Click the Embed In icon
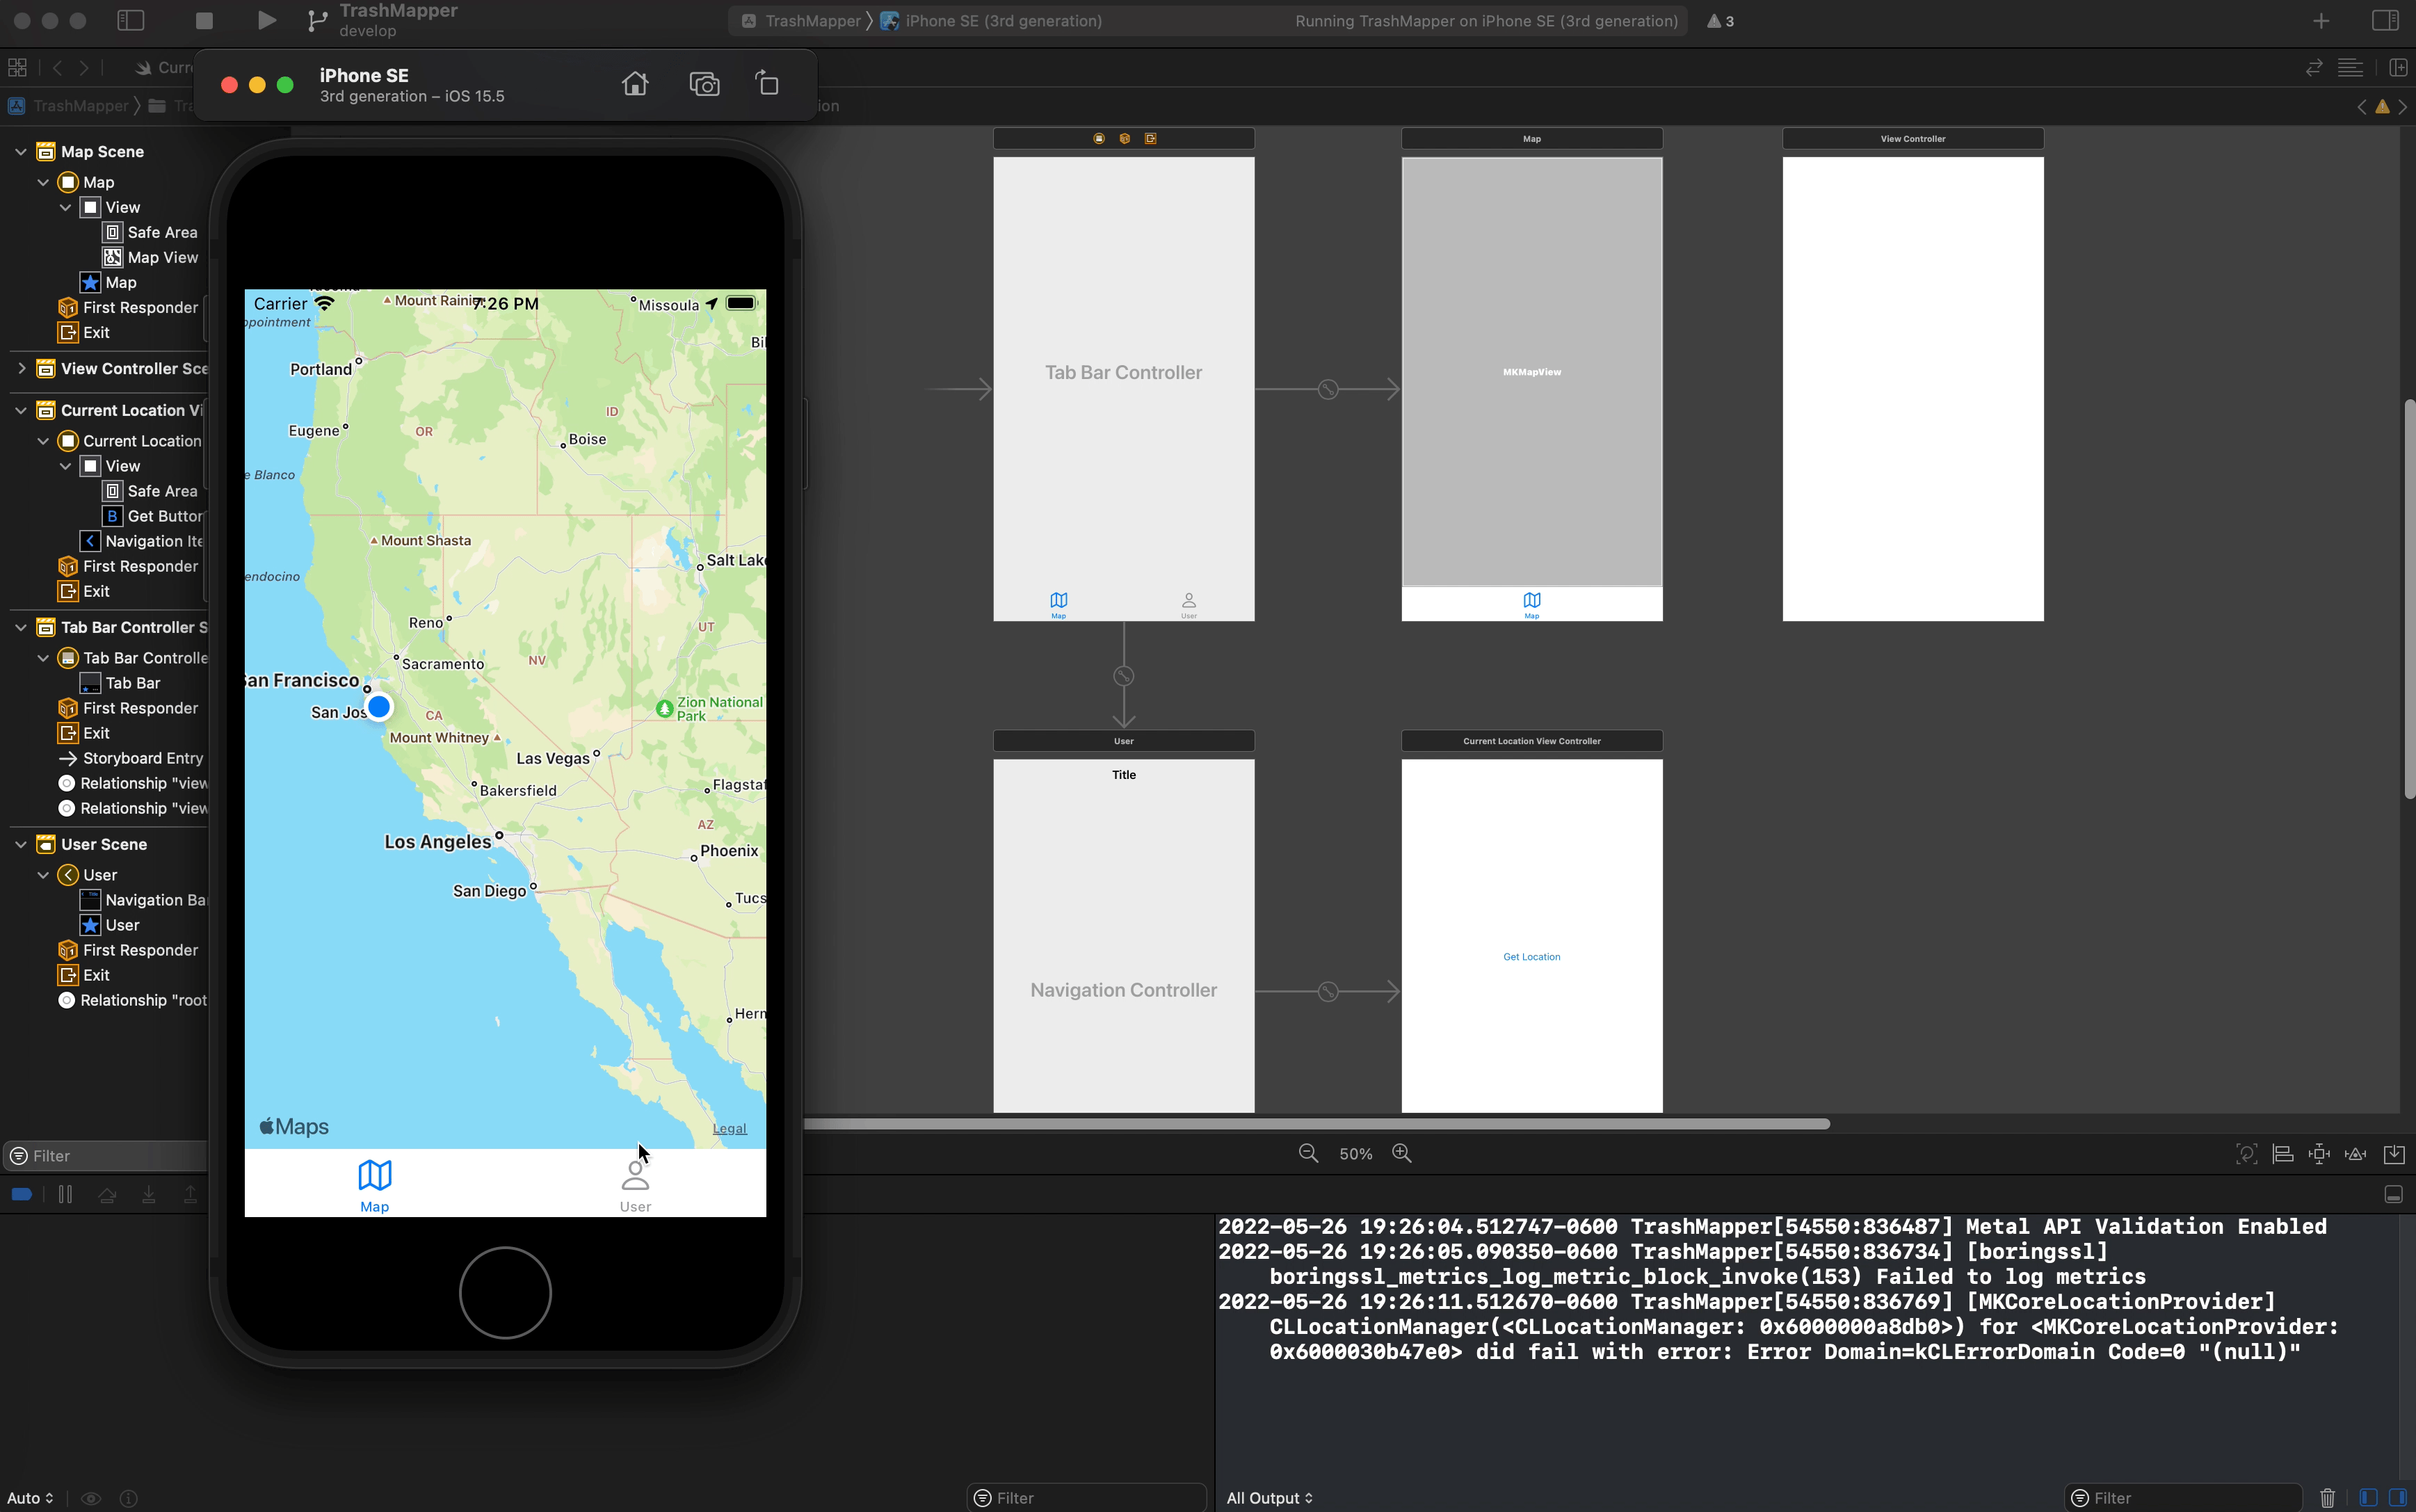Image resolution: width=2416 pixels, height=1512 pixels. pyautogui.click(x=2394, y=1154)
